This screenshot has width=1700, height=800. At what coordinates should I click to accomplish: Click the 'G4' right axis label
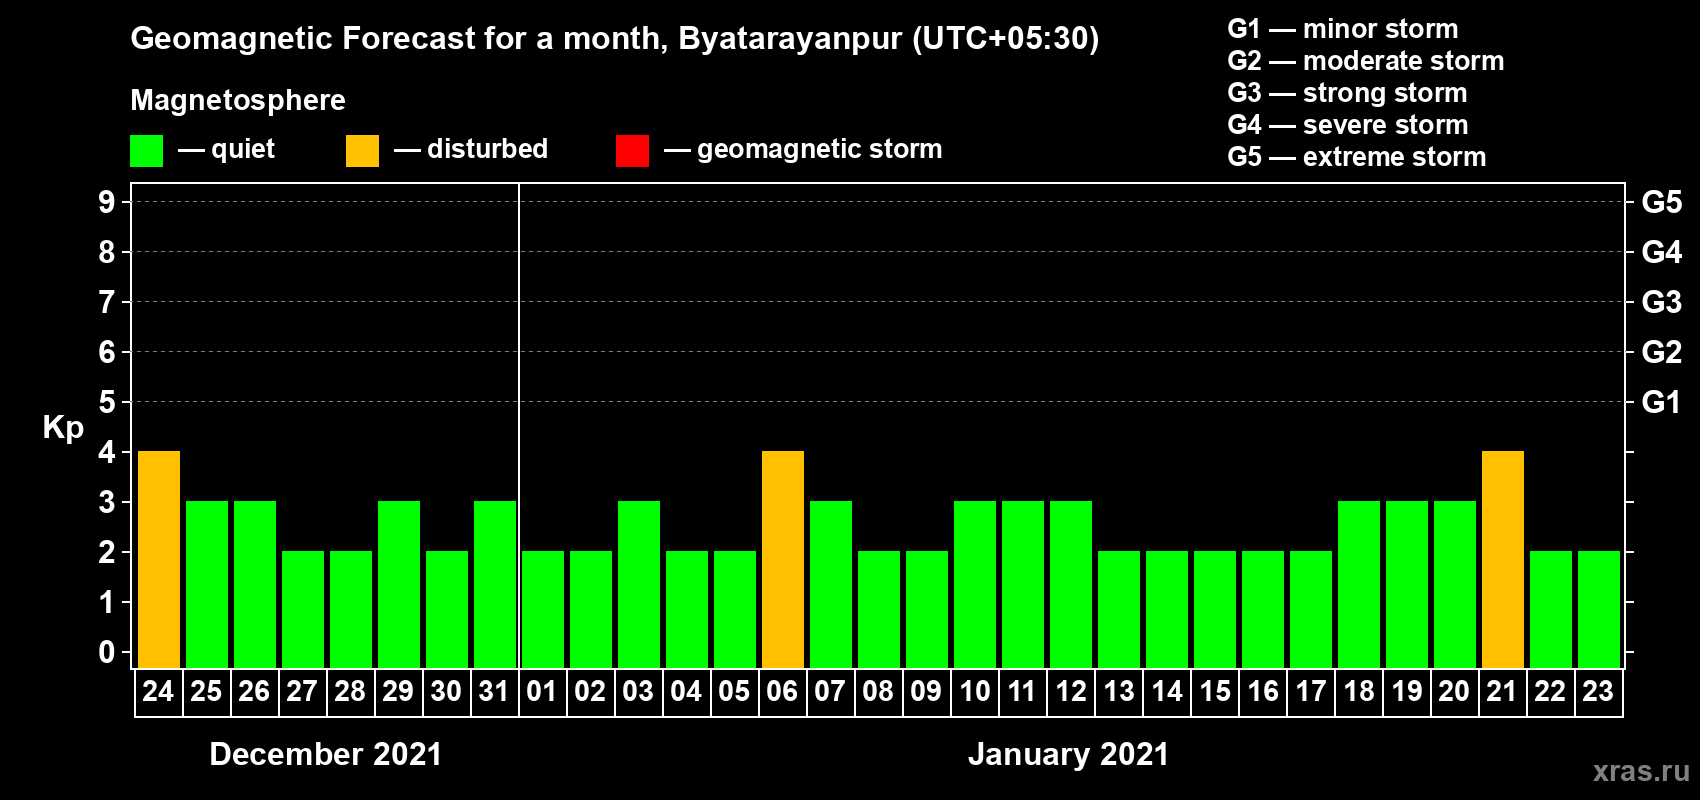[x=1662, y=252]
